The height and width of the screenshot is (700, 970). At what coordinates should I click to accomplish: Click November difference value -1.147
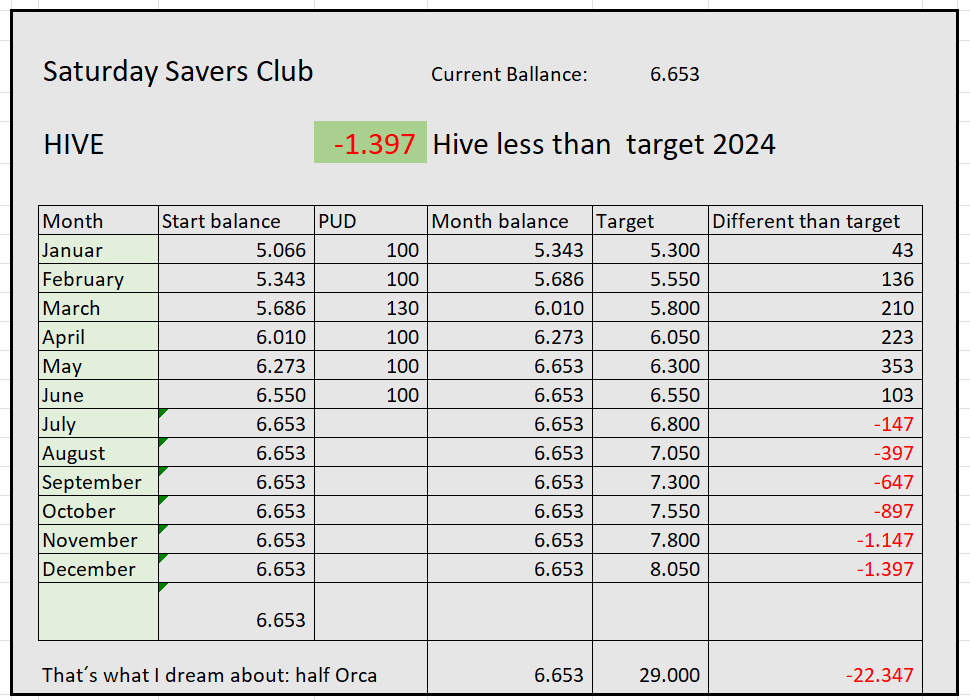[x=815, y=540]
